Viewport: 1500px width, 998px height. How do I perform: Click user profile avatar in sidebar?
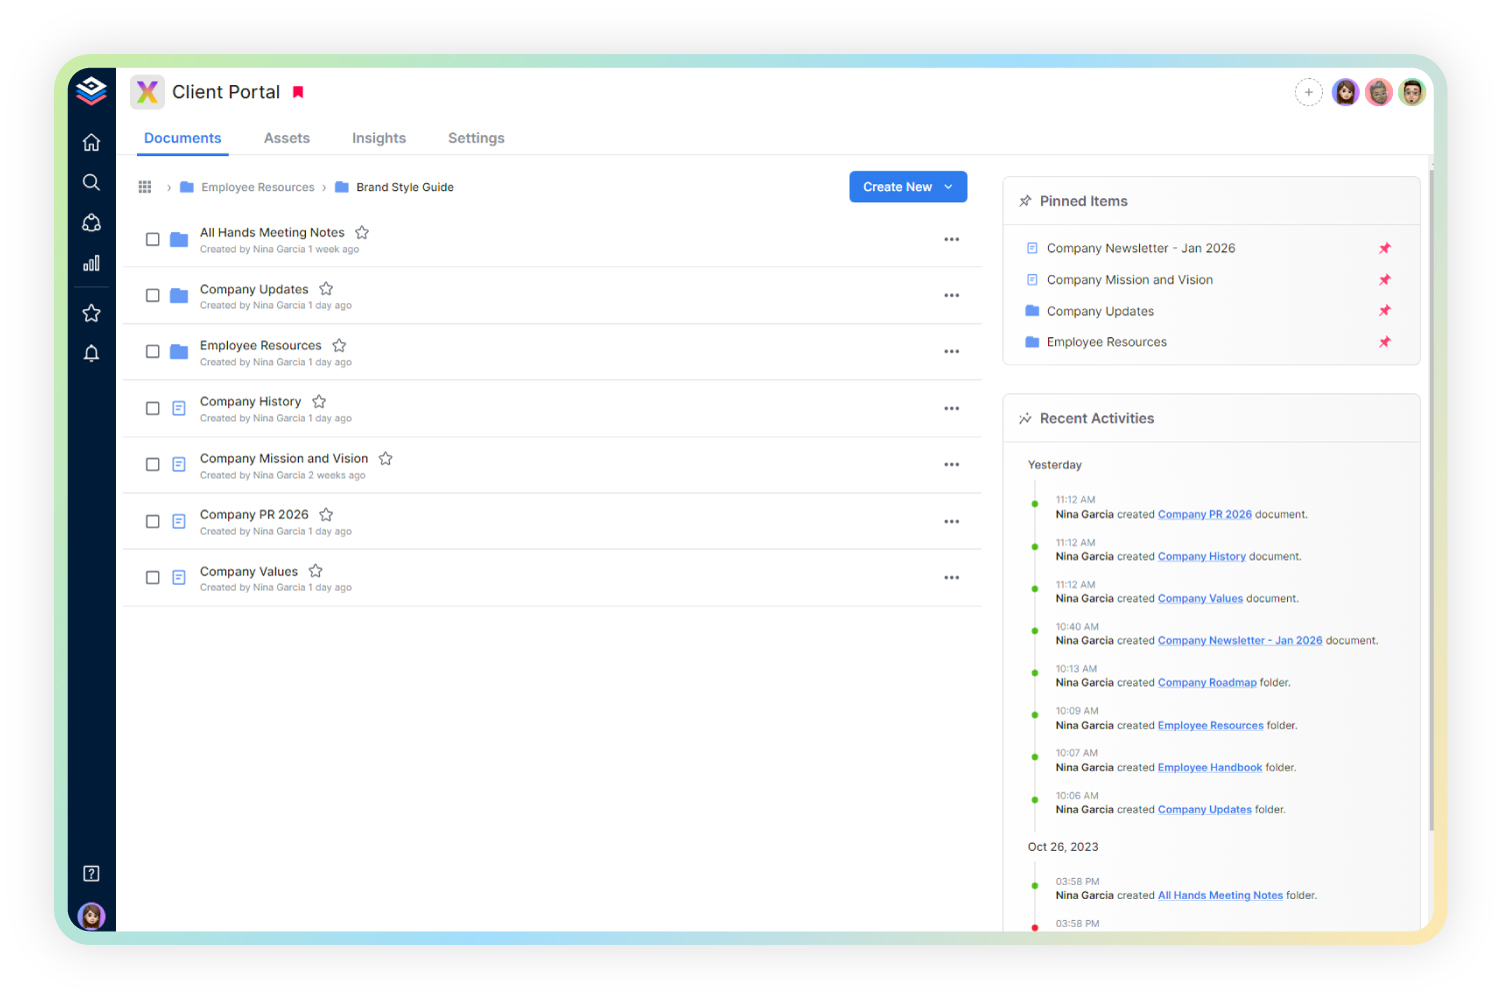[91, 915]
